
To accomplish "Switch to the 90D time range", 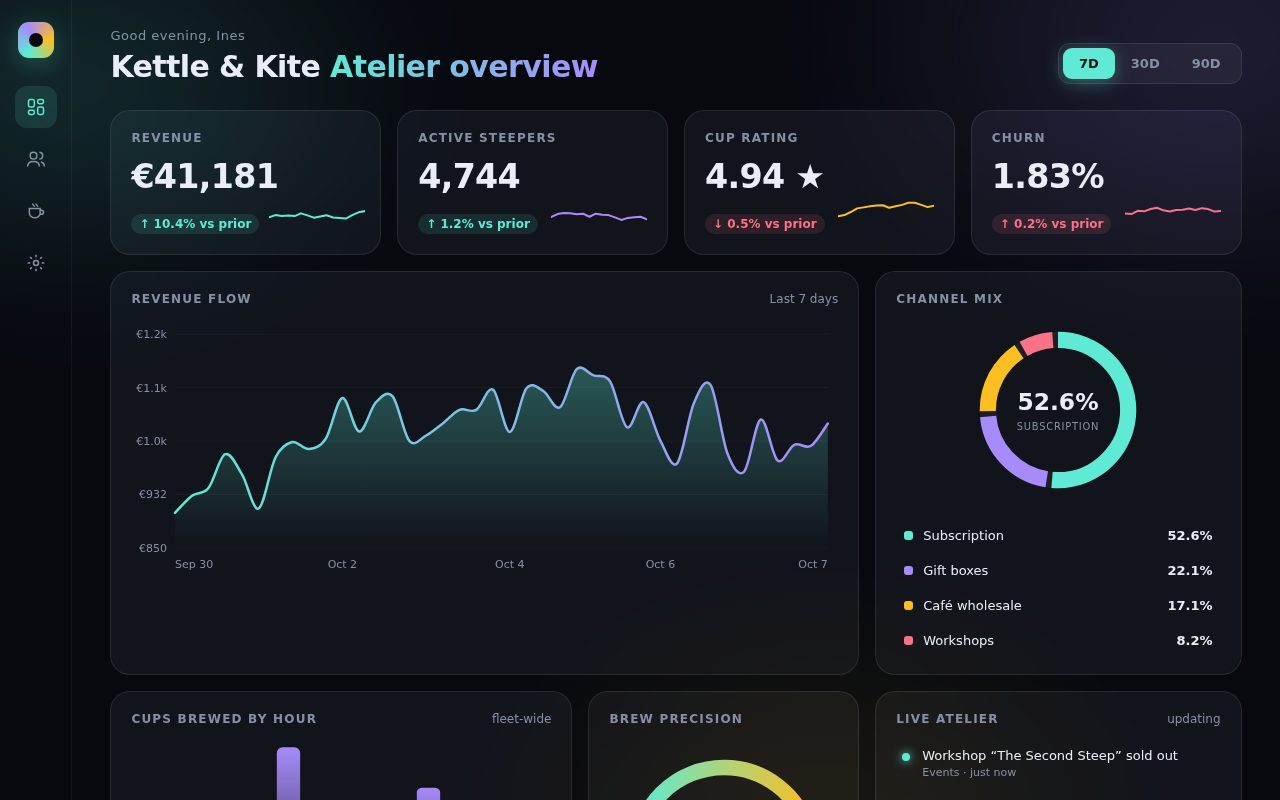I will click(1206, 64).
